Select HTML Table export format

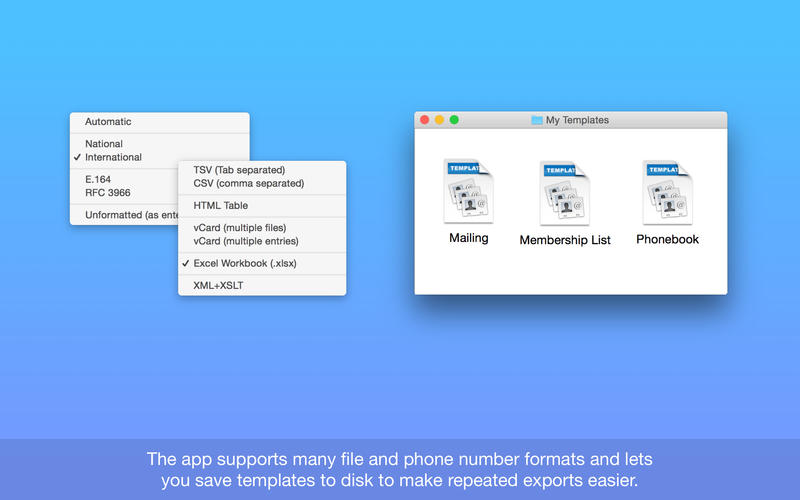pyautogui.click(x=221, y=205)
